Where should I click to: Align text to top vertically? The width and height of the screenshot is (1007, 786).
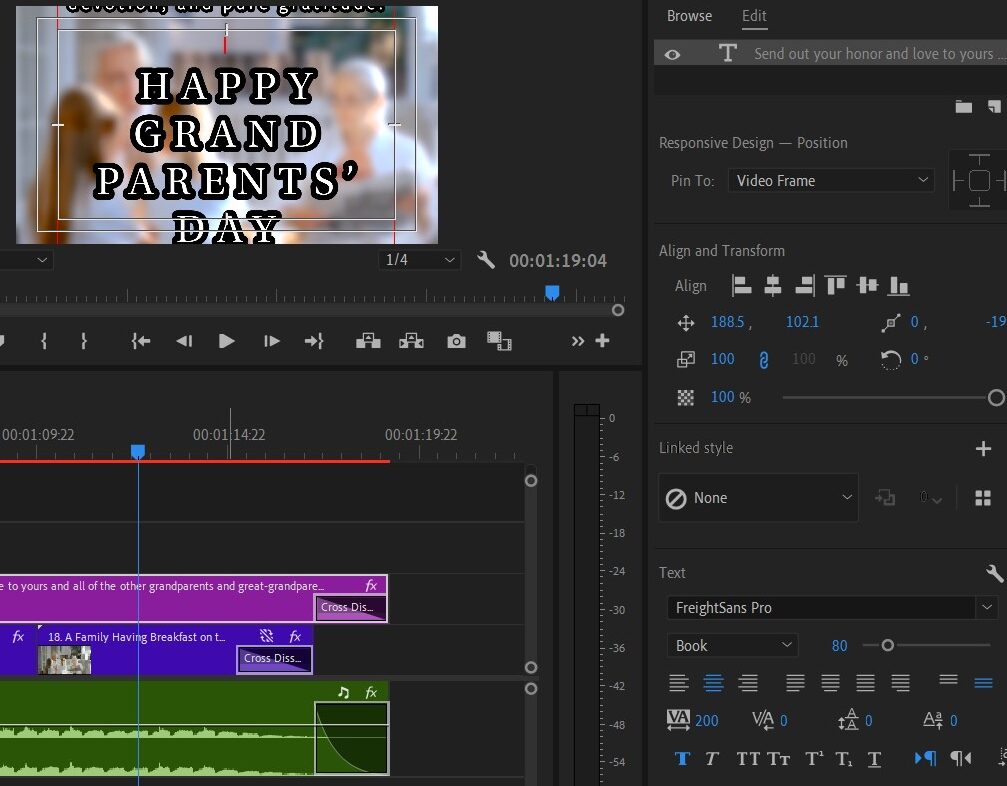tap(949, 679)
